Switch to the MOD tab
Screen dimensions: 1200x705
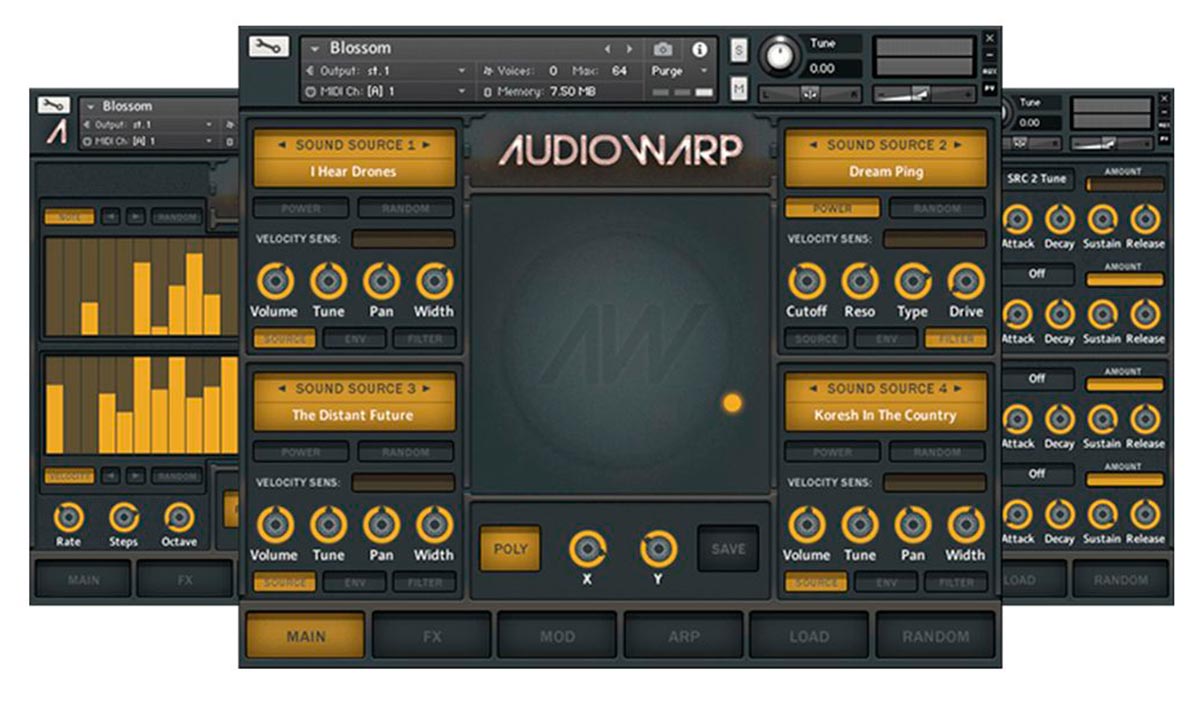pos(557,636)
